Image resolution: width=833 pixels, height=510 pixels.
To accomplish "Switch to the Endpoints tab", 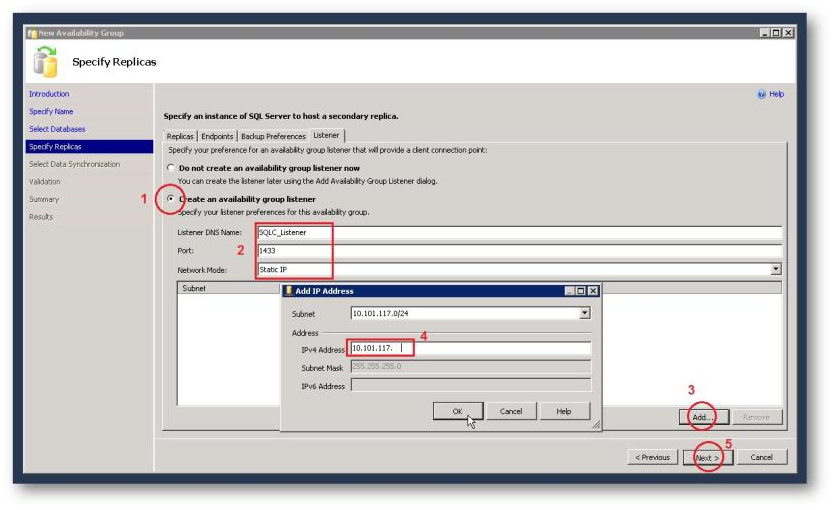I will click(217, 137).
